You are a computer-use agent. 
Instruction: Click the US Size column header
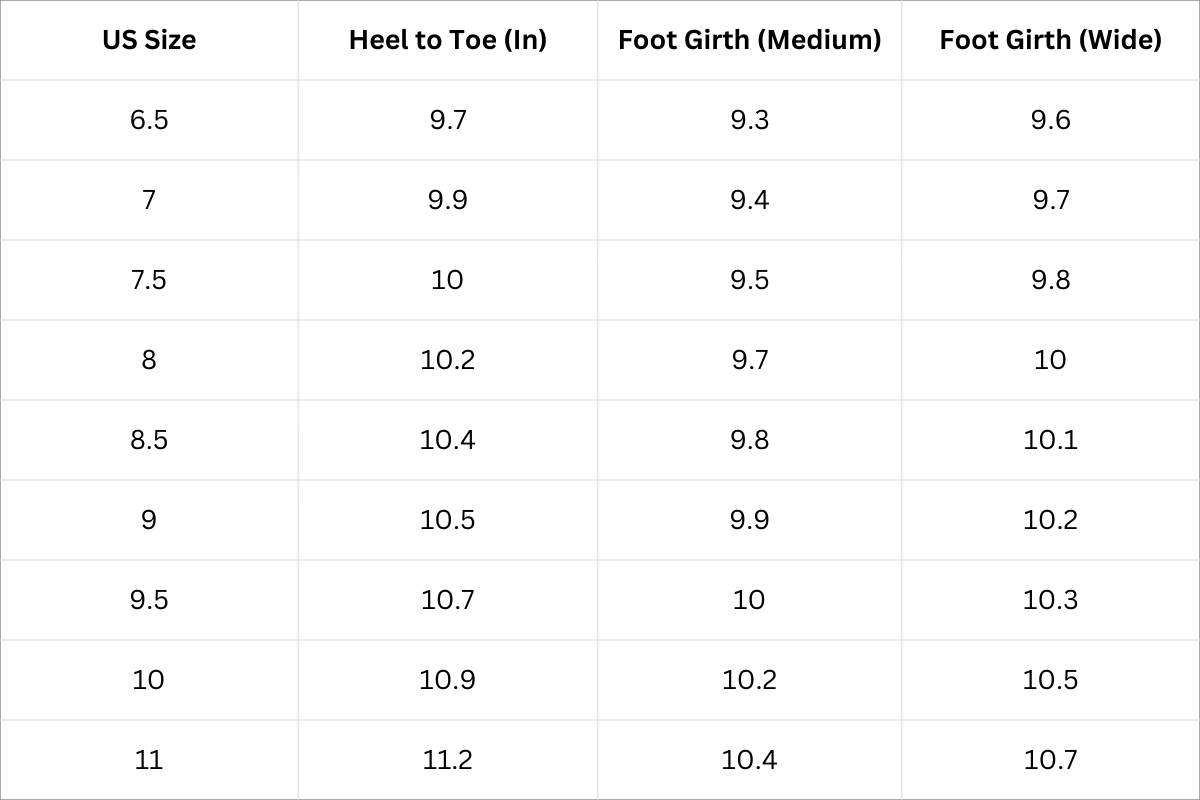[149, 40]
